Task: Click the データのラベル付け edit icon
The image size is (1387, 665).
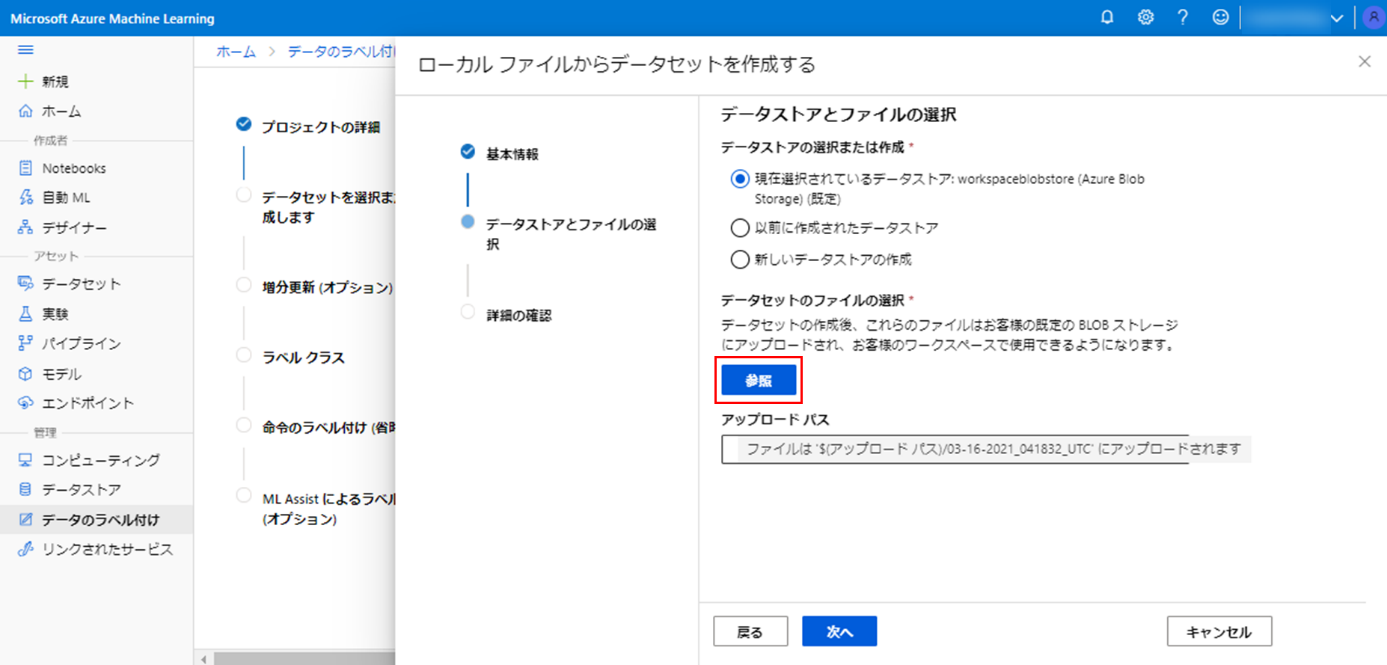Action: (x=26, y=520)
